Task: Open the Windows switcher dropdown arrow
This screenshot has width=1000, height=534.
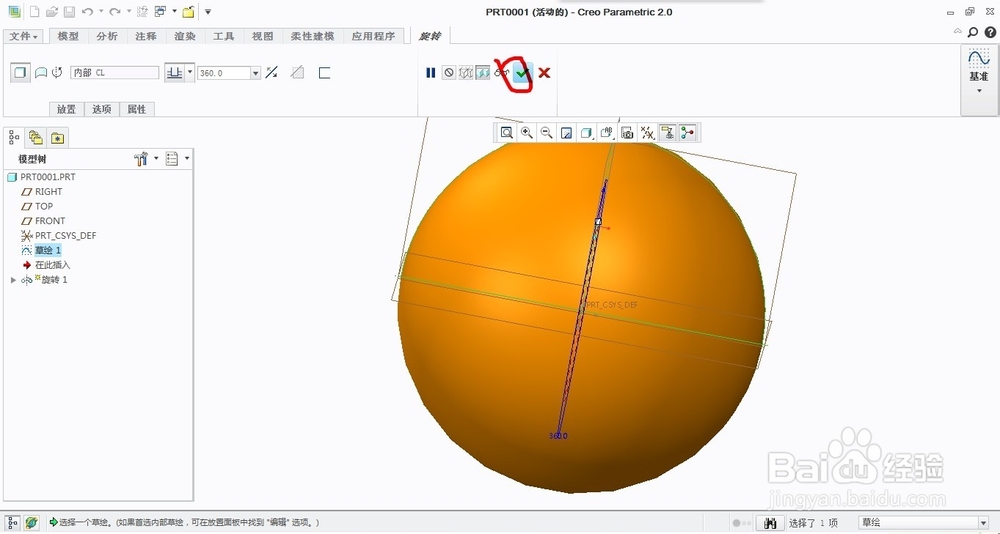Action: 174,11
